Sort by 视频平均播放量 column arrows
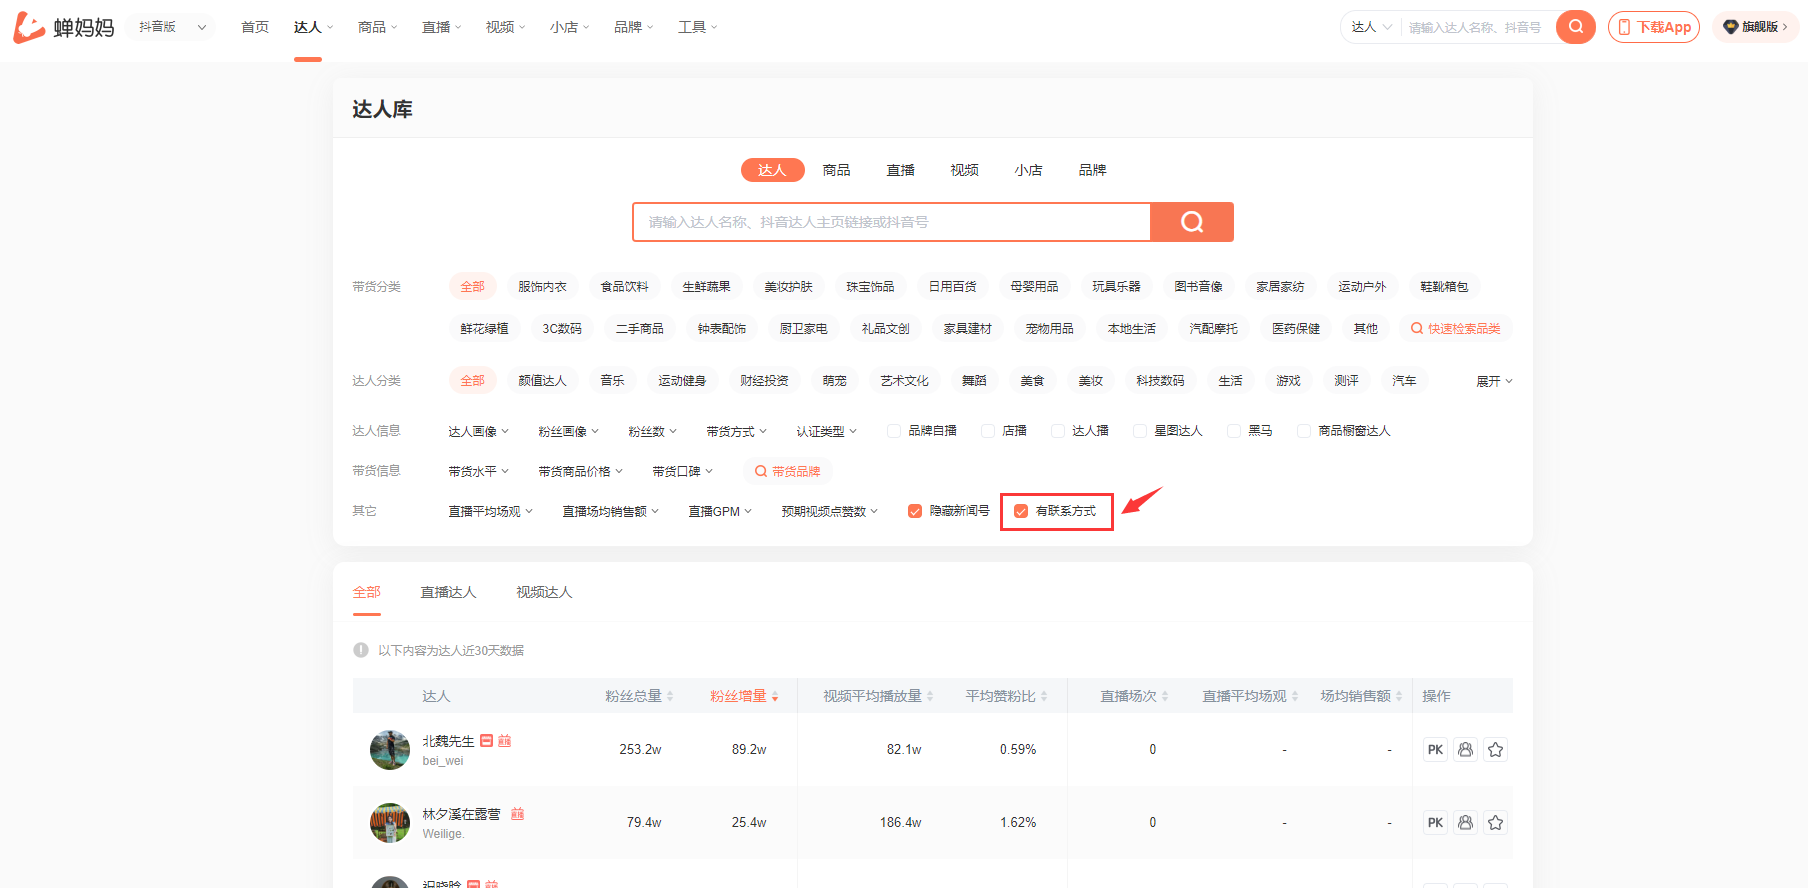1808x888 pixels. click(930, 696)
